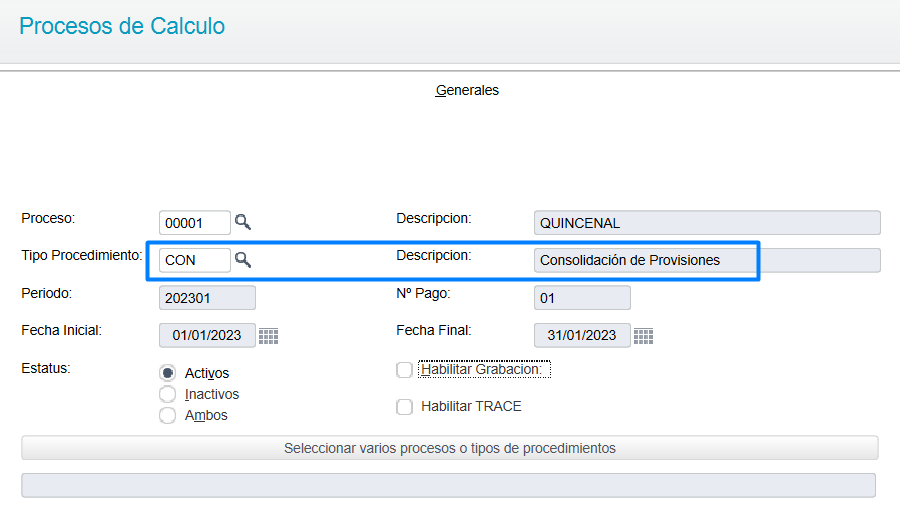Focus the Tipo Procedimiento CON field
The width and height of the screenshot is (900, 514).
pyautogui.click(x=195, y=260)
